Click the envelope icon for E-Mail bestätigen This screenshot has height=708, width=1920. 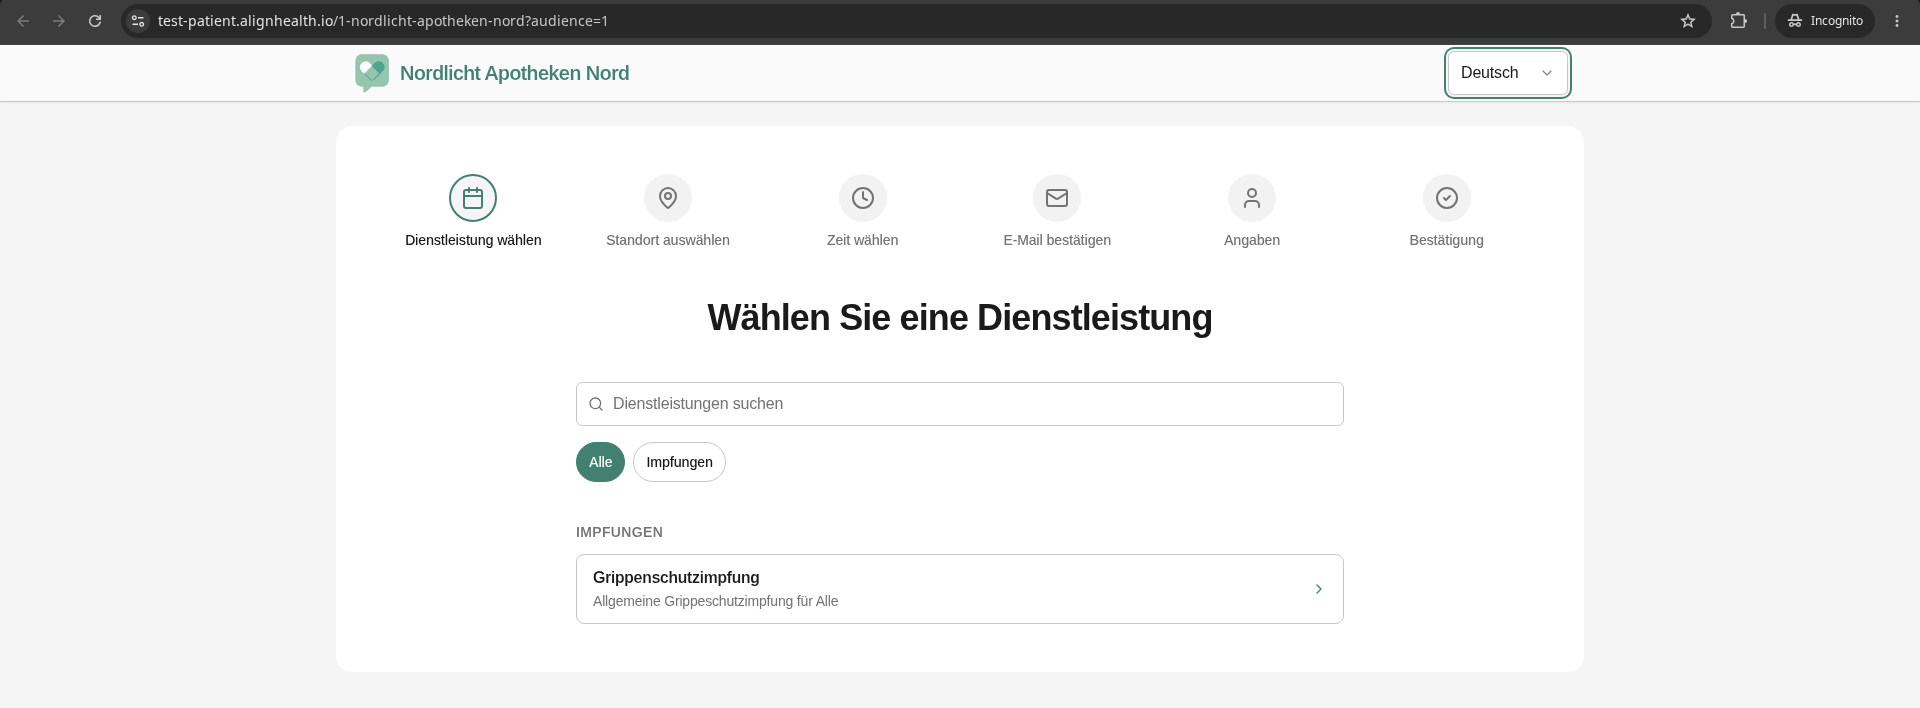(1057, 198)
